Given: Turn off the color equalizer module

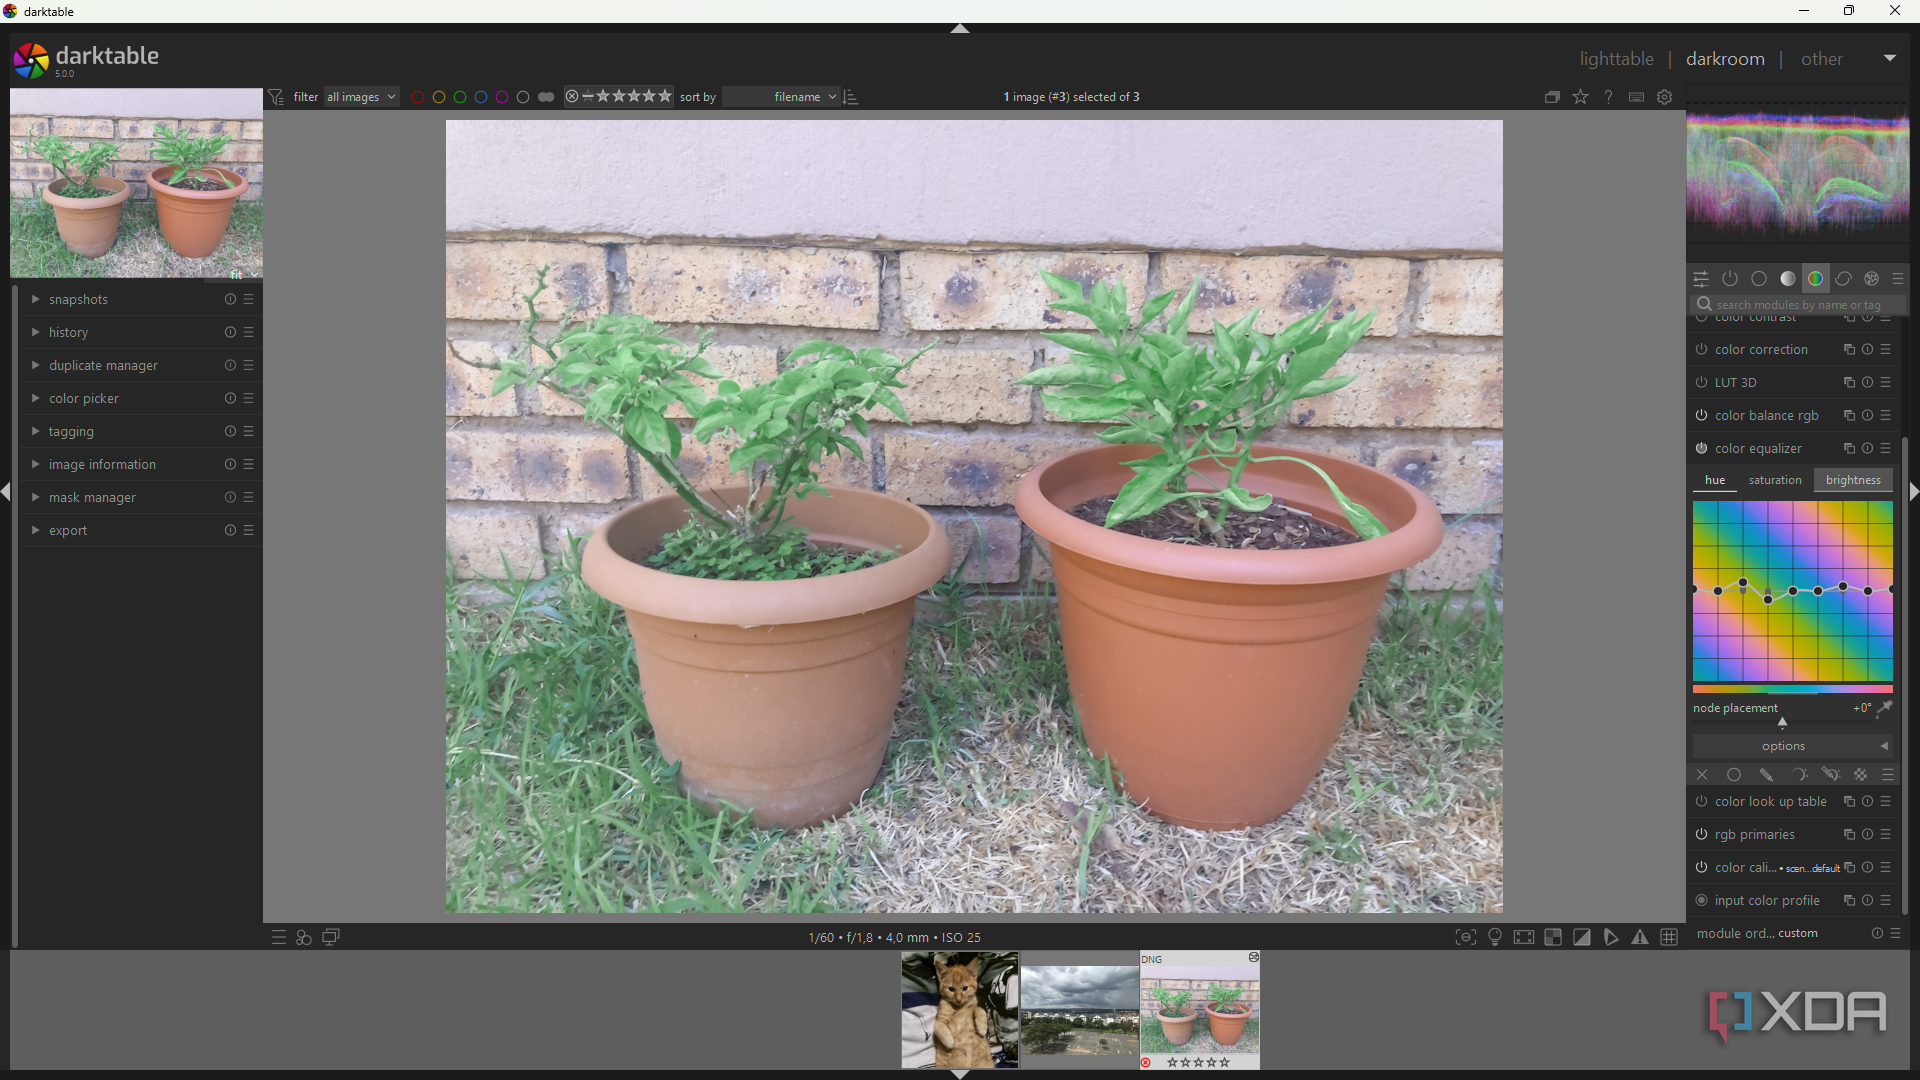Looking at the screenshot, I should click(1701, 449).
